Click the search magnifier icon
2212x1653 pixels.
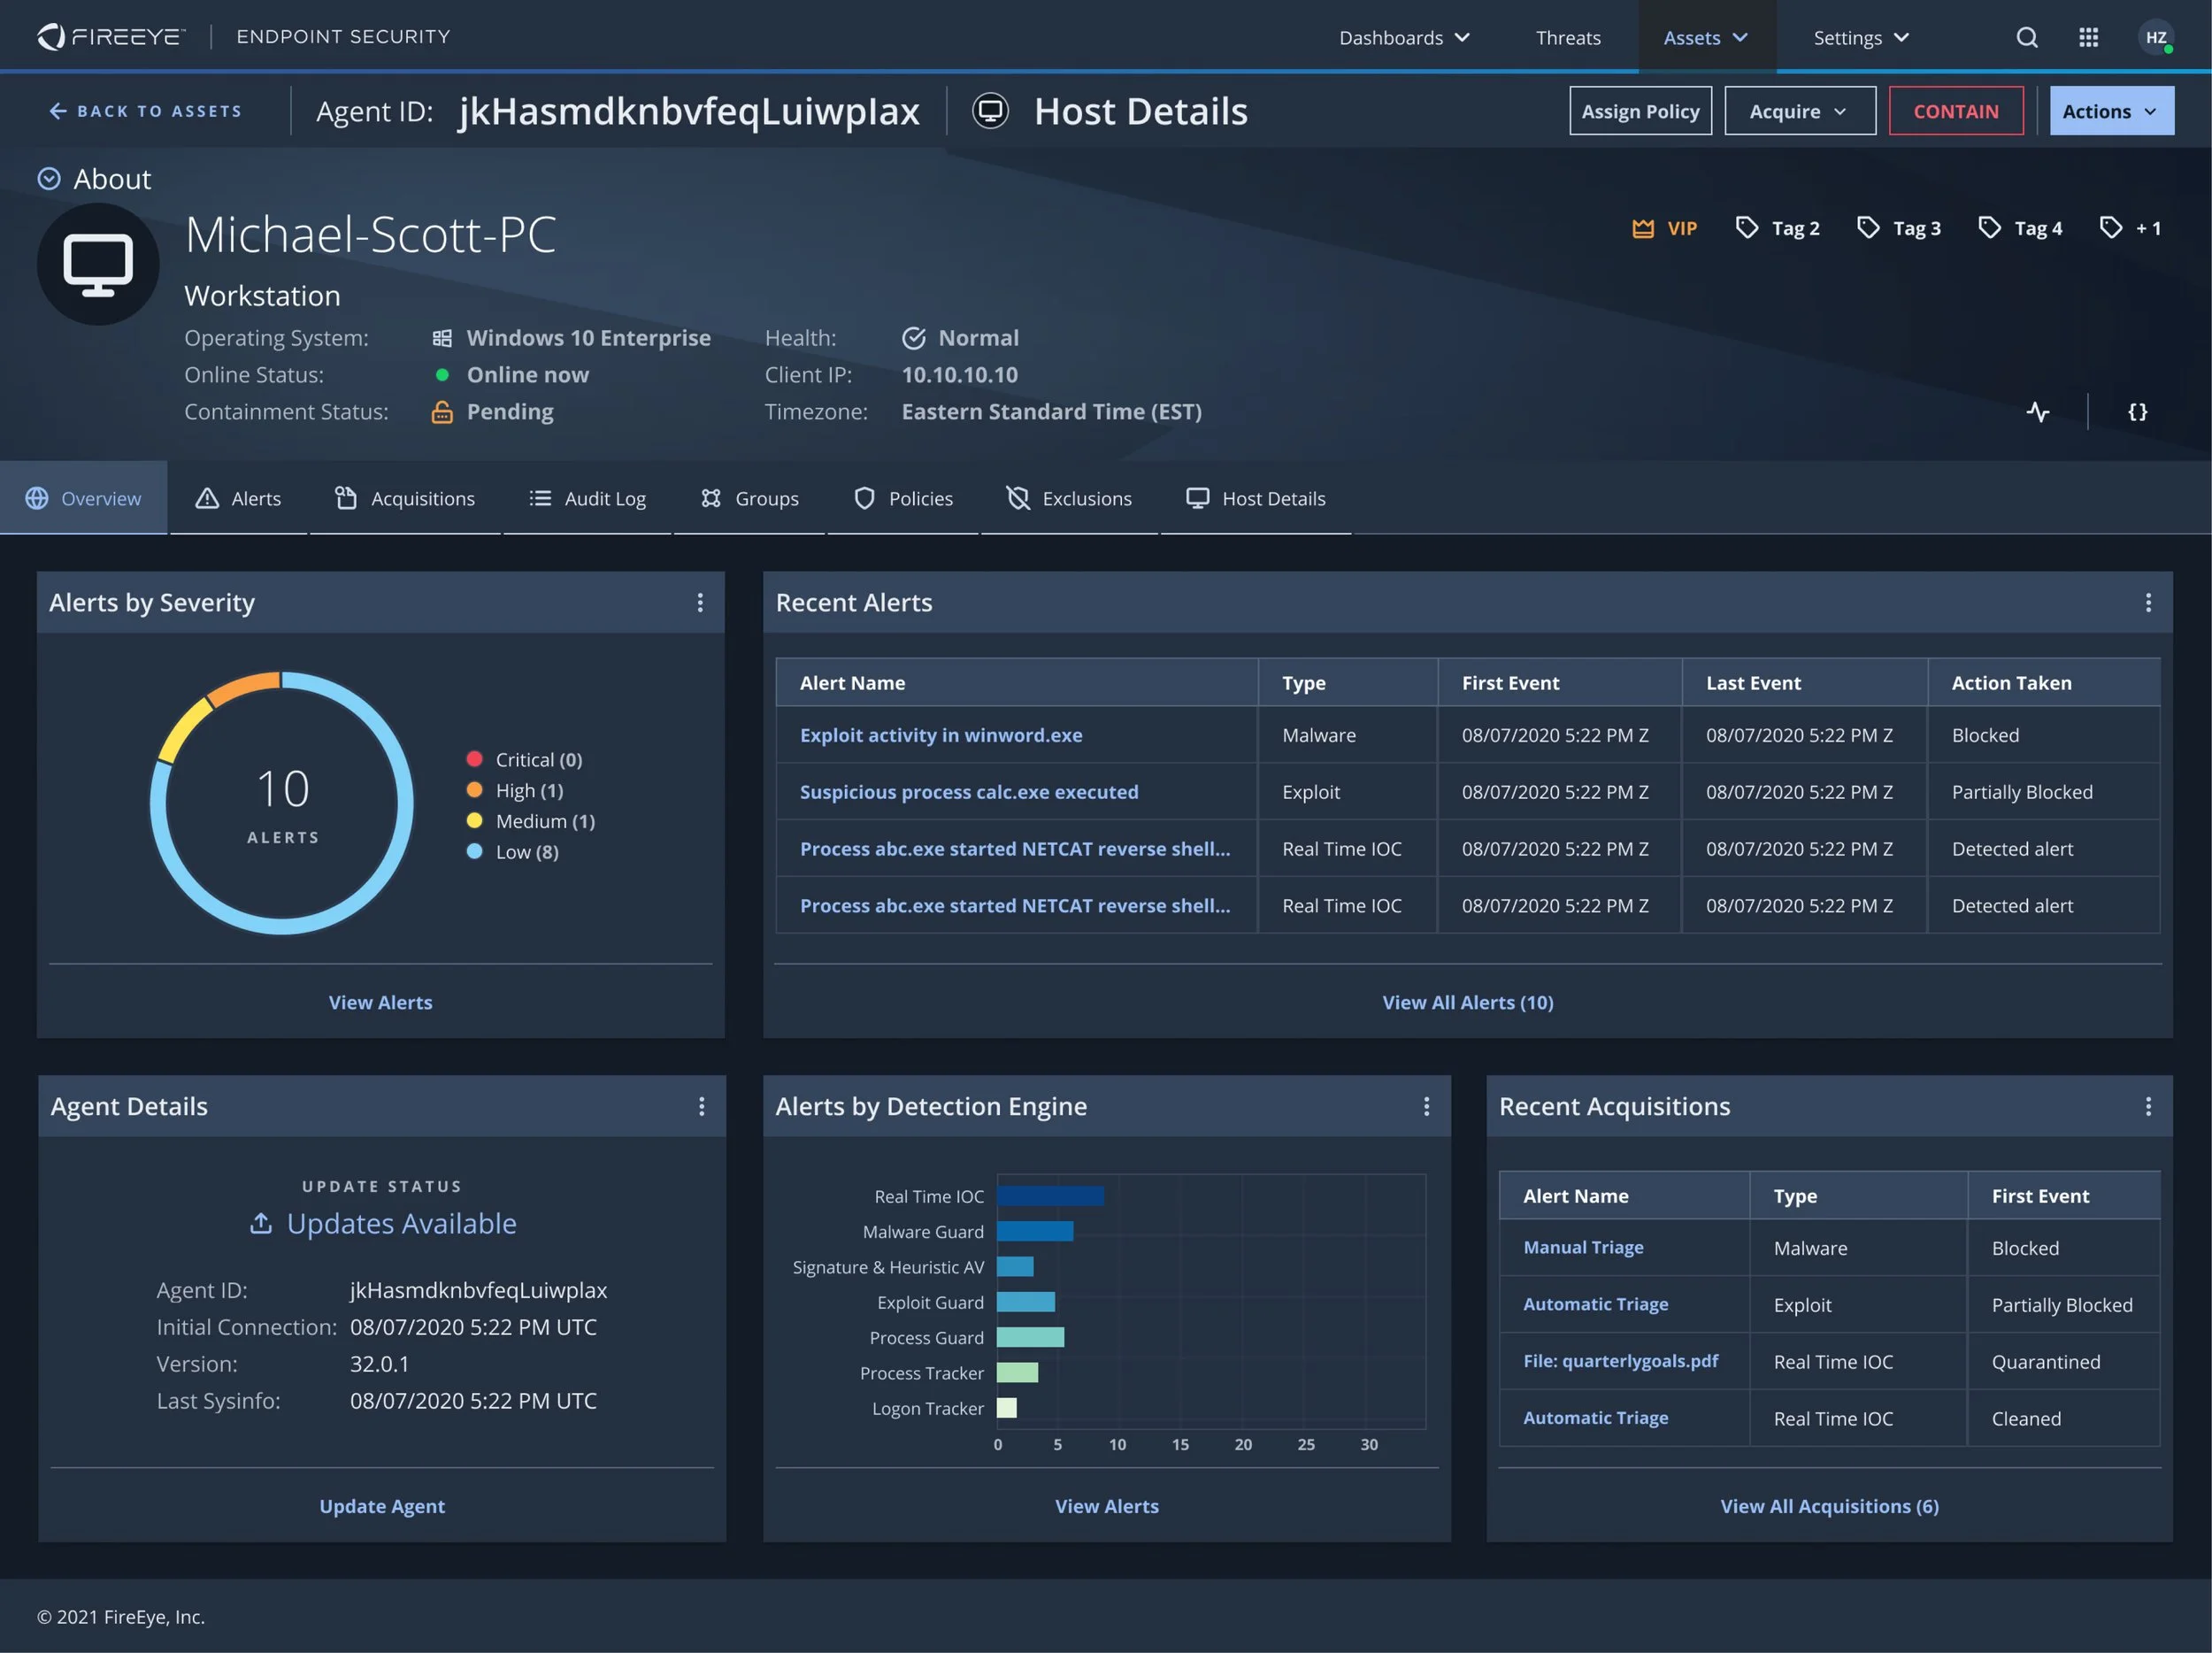coord(2026,38)
